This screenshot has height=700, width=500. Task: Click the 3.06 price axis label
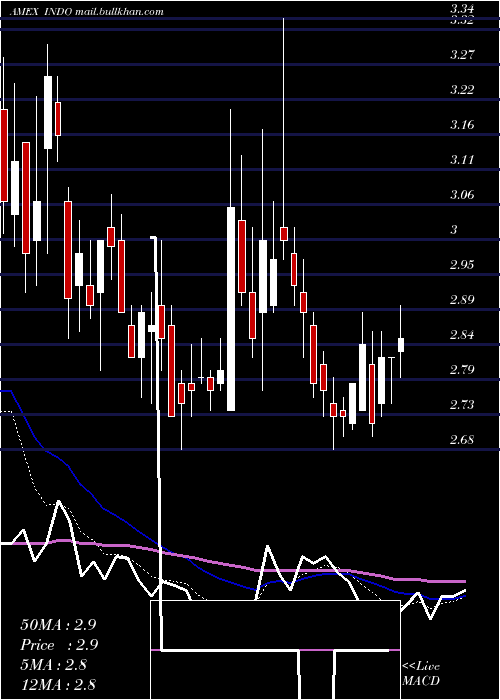pyautogui.click(x=462, y=195)
